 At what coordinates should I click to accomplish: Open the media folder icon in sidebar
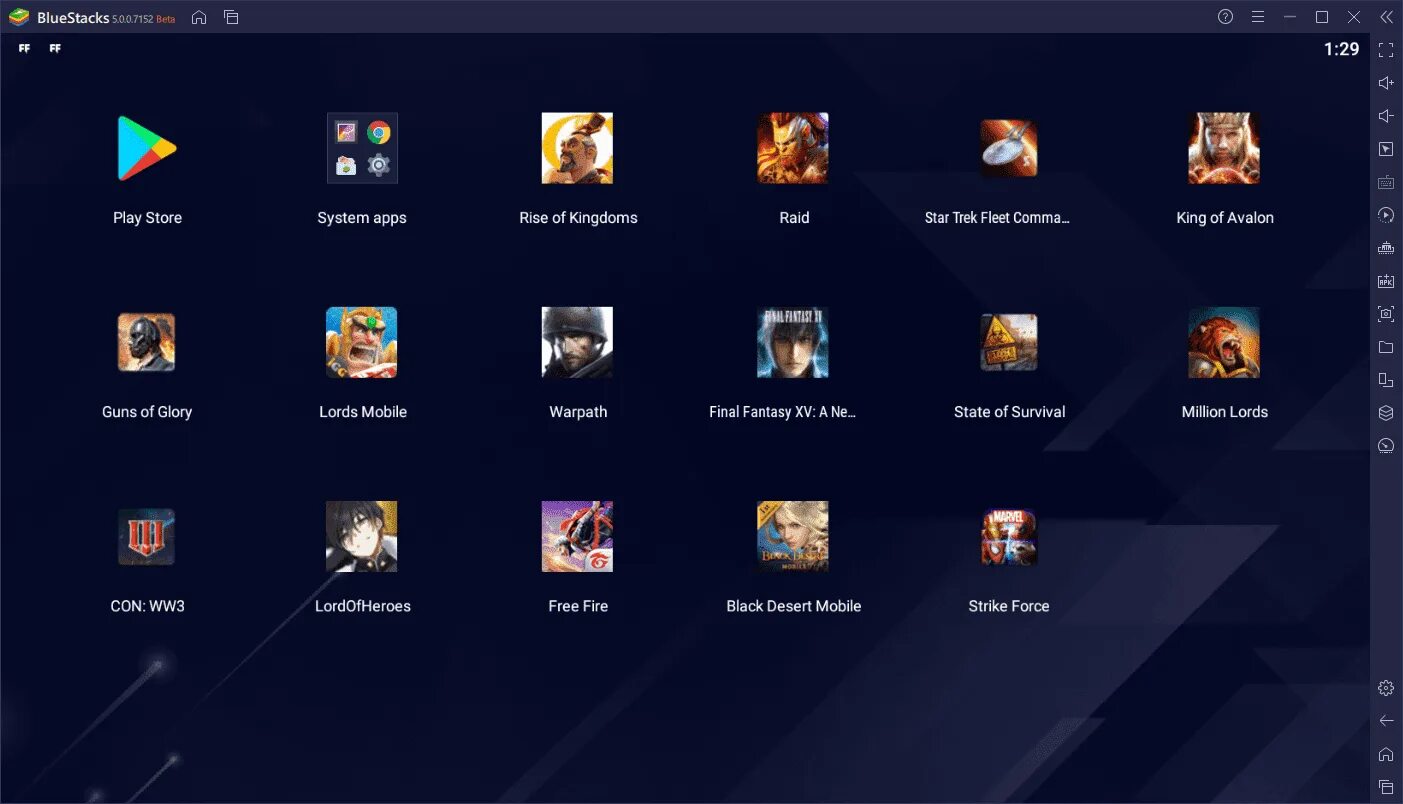(1386, 347)
